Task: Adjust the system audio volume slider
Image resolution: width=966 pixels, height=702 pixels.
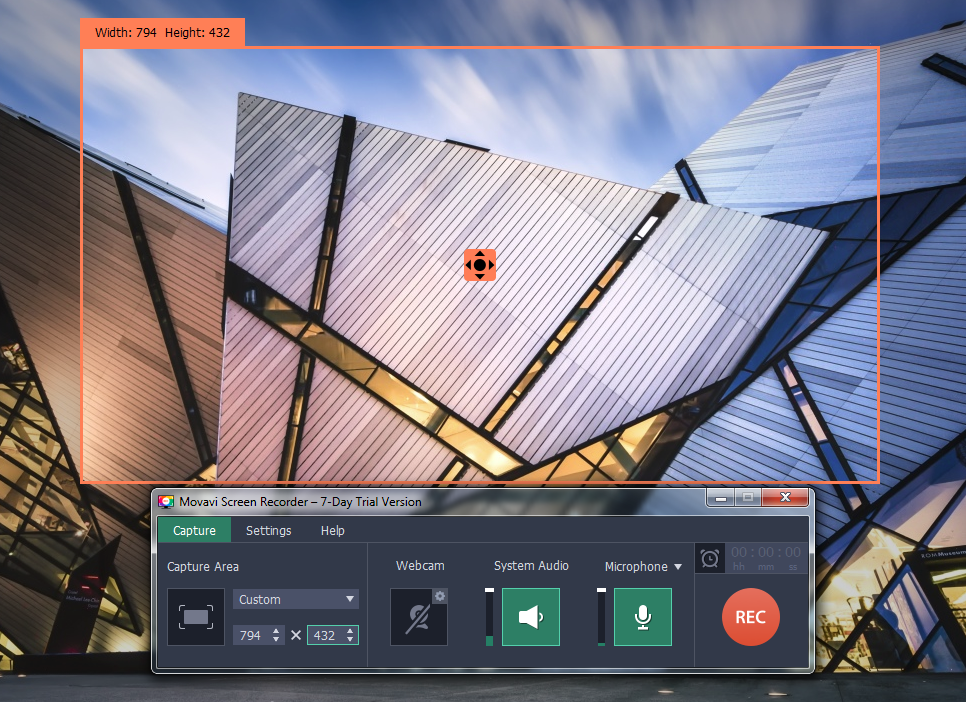Action: pos(489,617)
